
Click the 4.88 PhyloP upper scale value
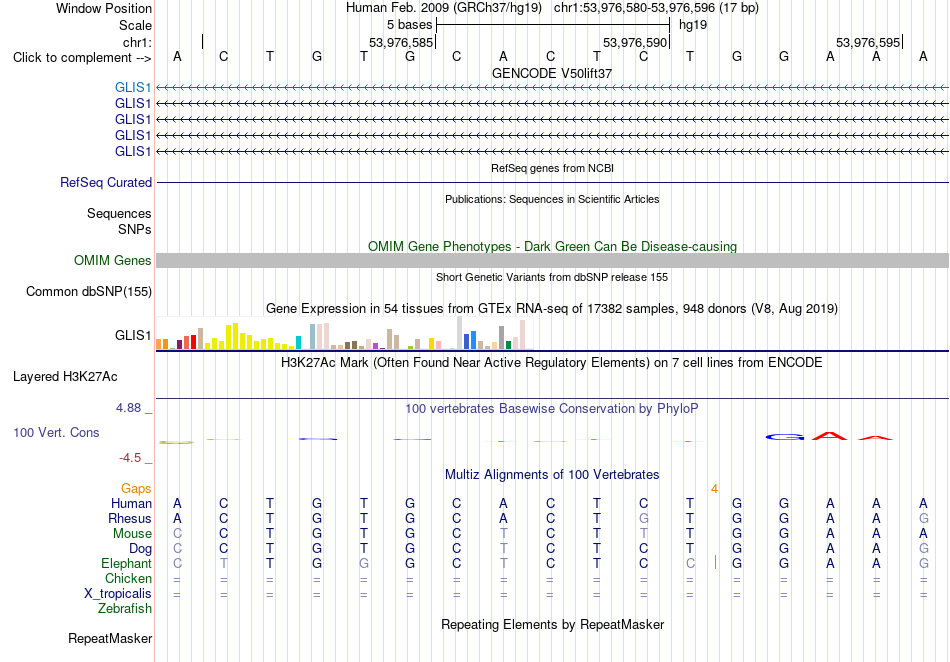pyautogui.click(x=129, y=408)
